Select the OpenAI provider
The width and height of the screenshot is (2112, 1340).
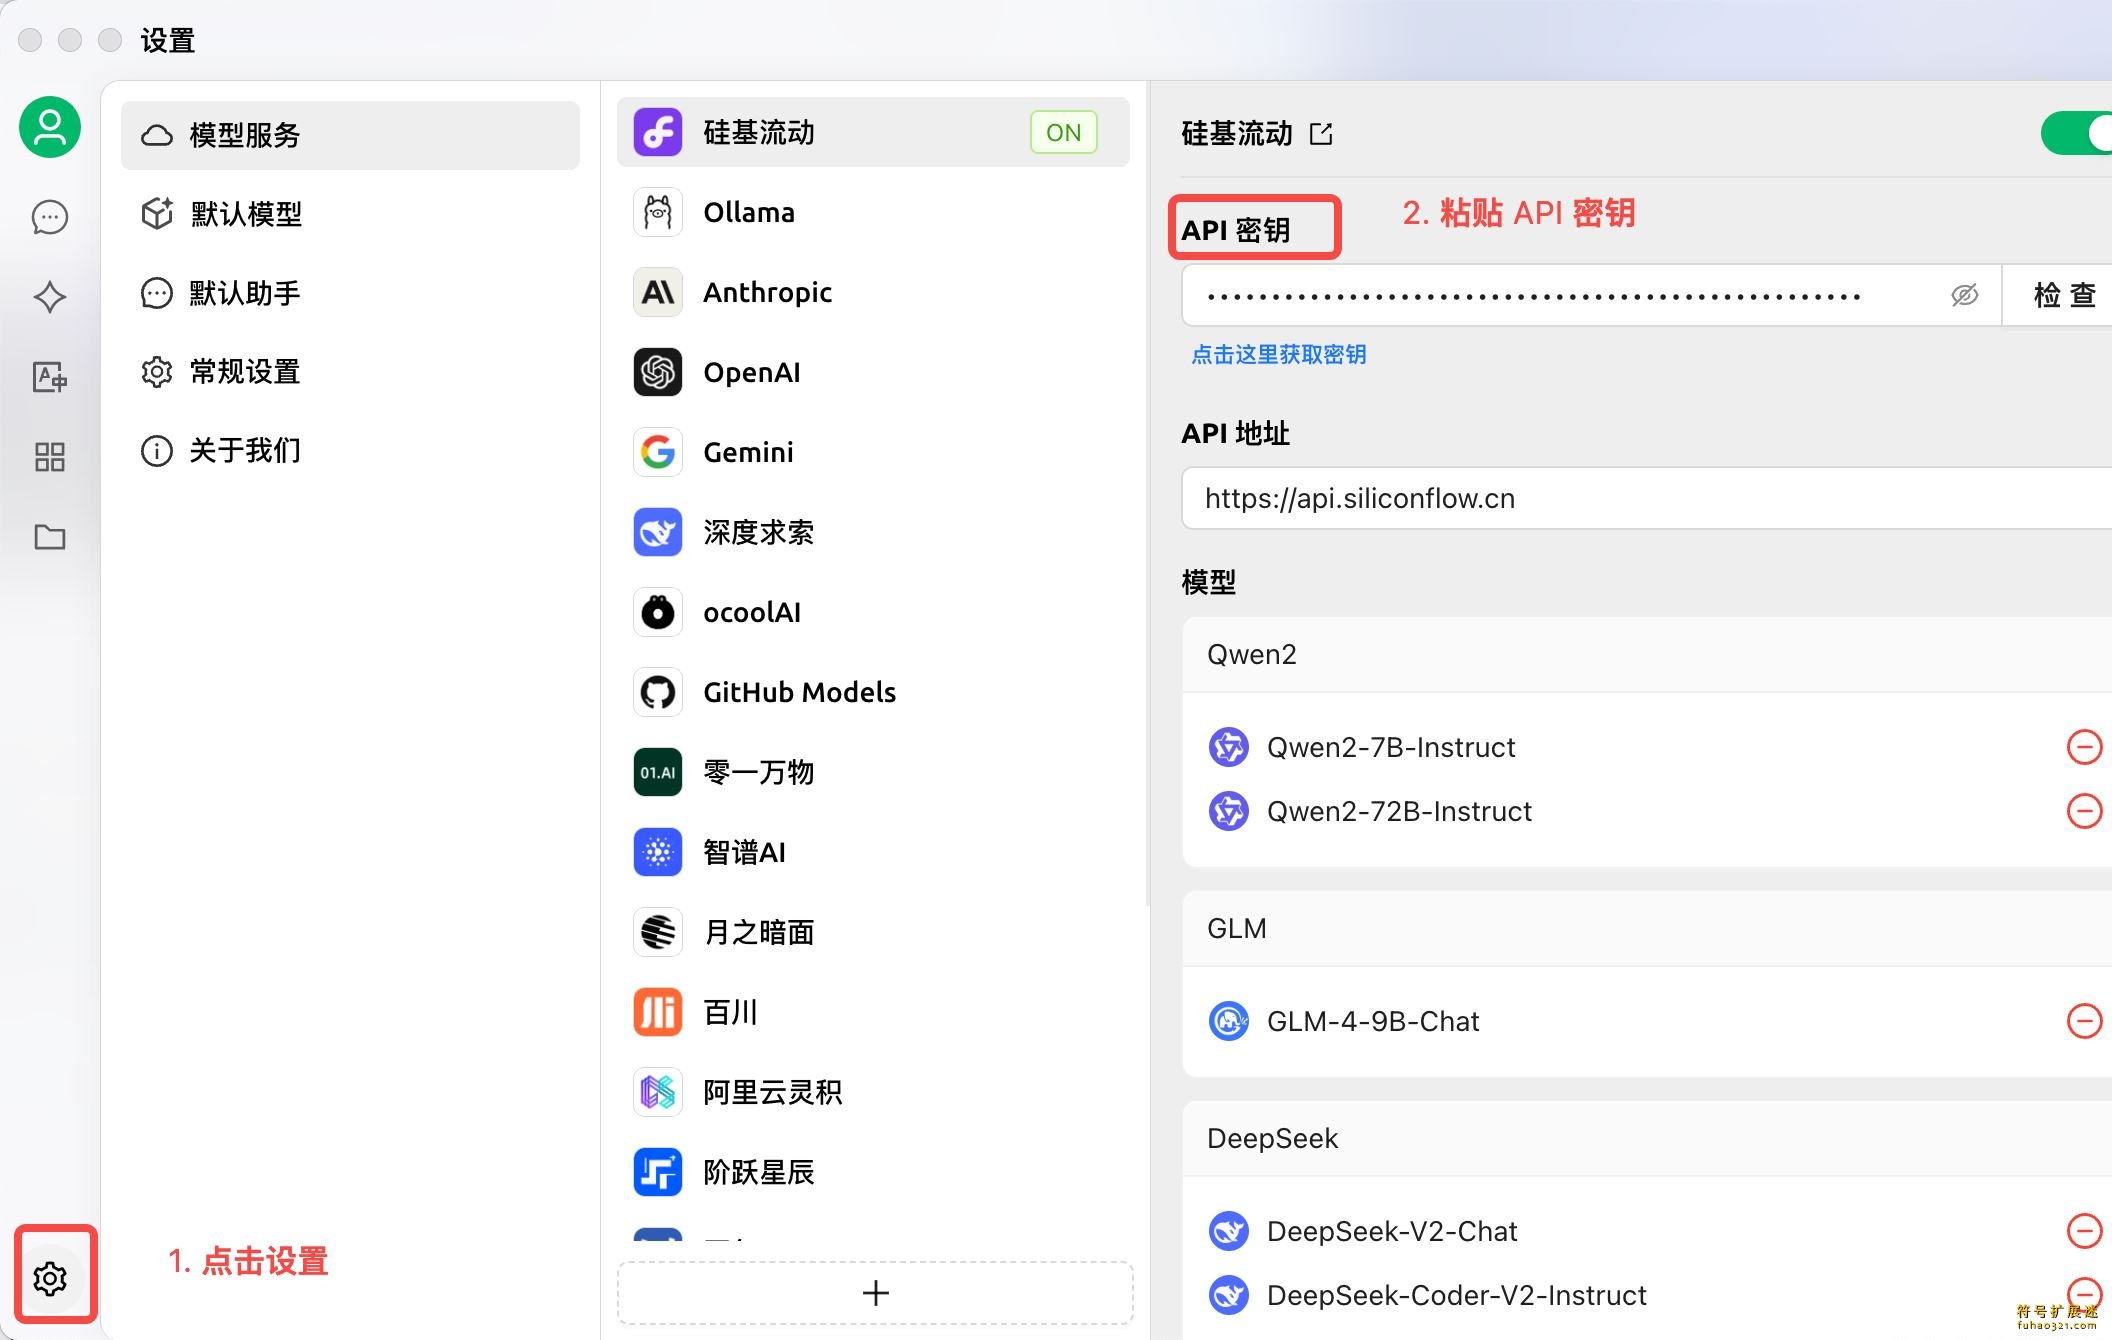click(873, 372)
